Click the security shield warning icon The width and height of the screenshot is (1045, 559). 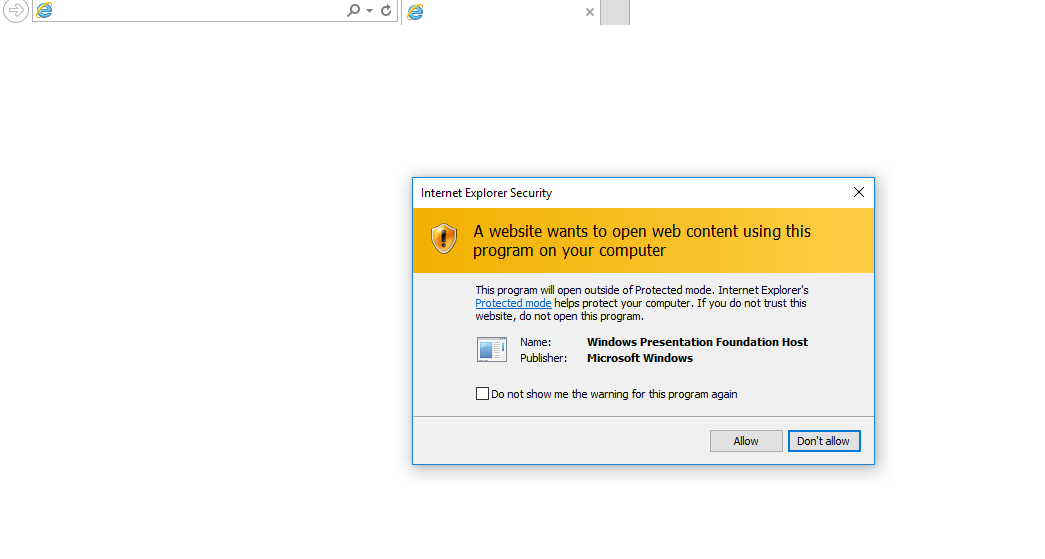(443, 239)
